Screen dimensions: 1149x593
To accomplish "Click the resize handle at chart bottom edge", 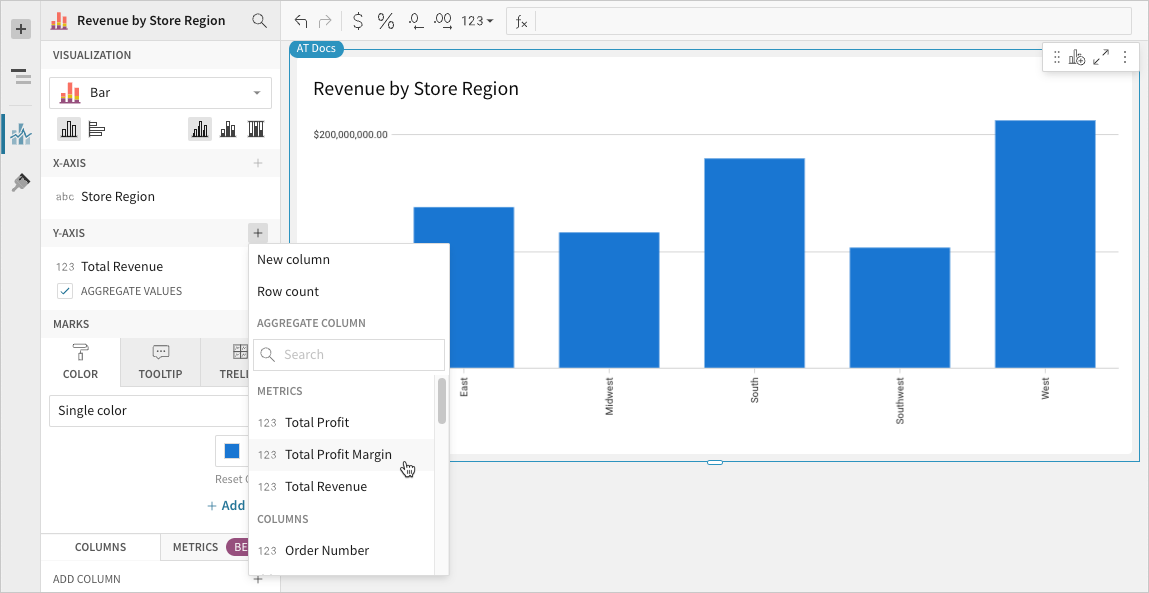I will coord(714,462).
